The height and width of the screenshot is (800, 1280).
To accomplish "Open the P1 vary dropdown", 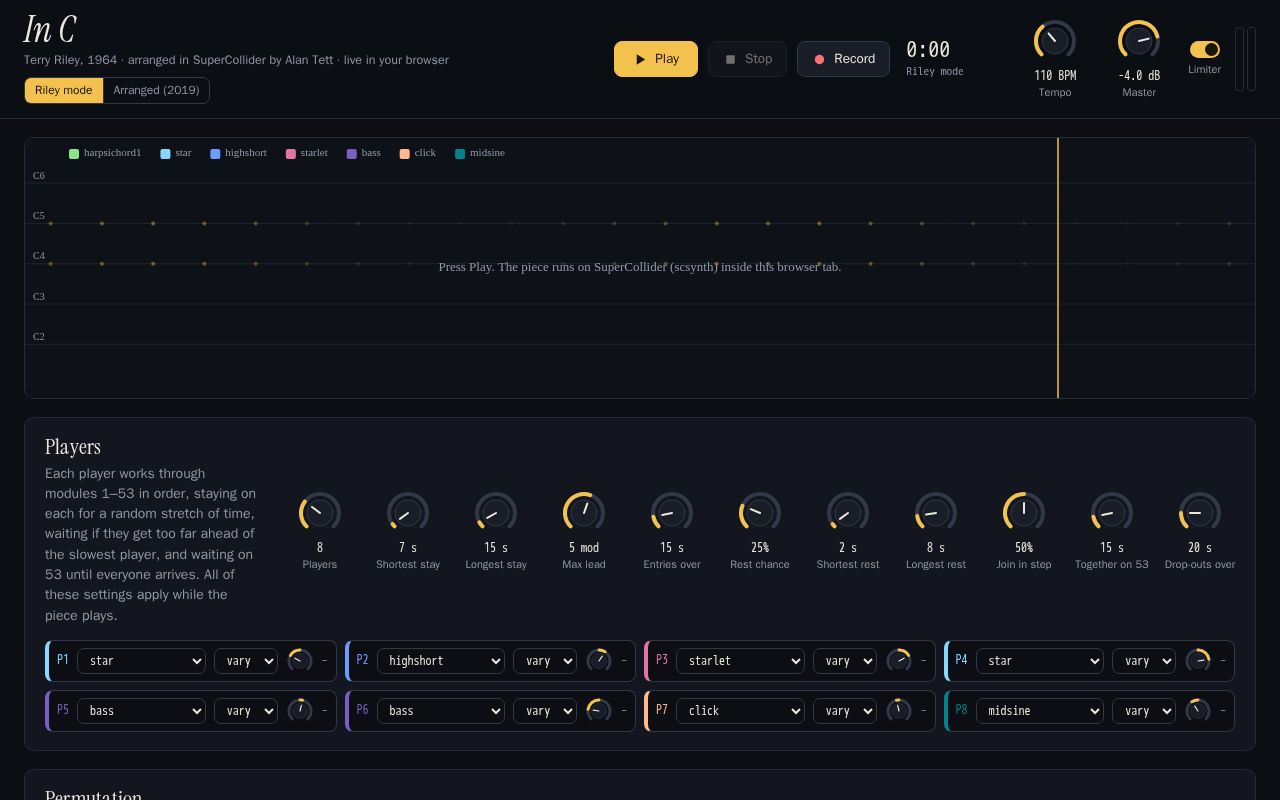I will point(246,661).
